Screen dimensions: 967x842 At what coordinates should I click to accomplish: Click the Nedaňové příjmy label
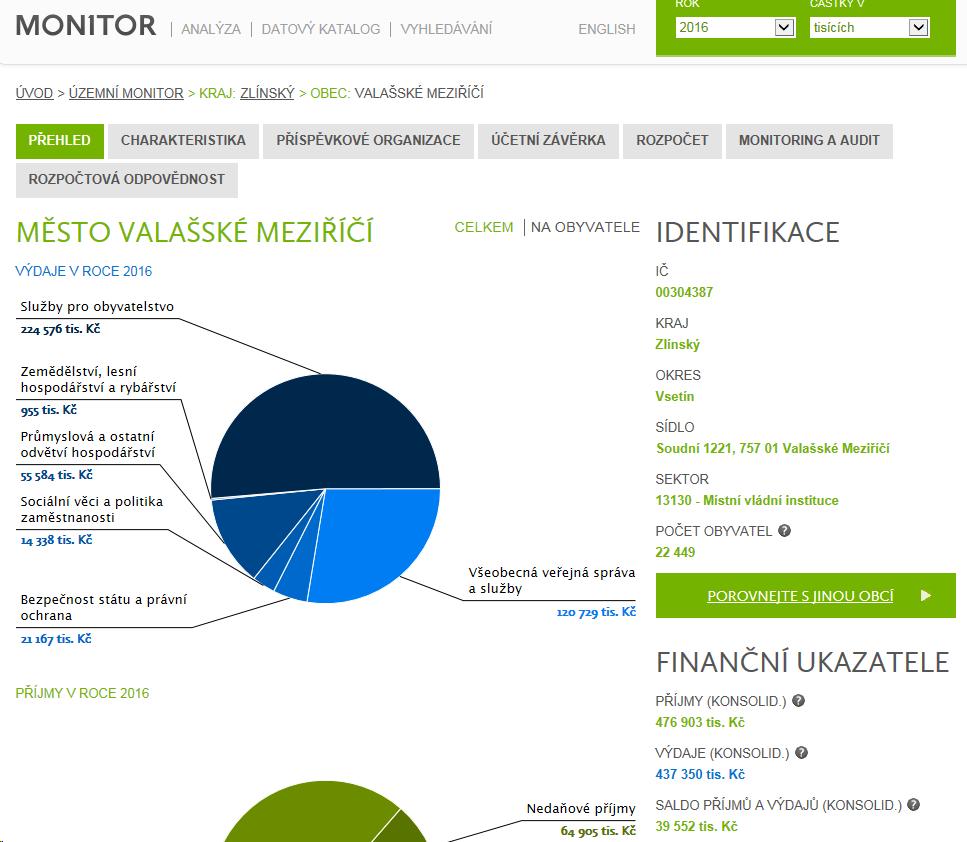(581, 809)
